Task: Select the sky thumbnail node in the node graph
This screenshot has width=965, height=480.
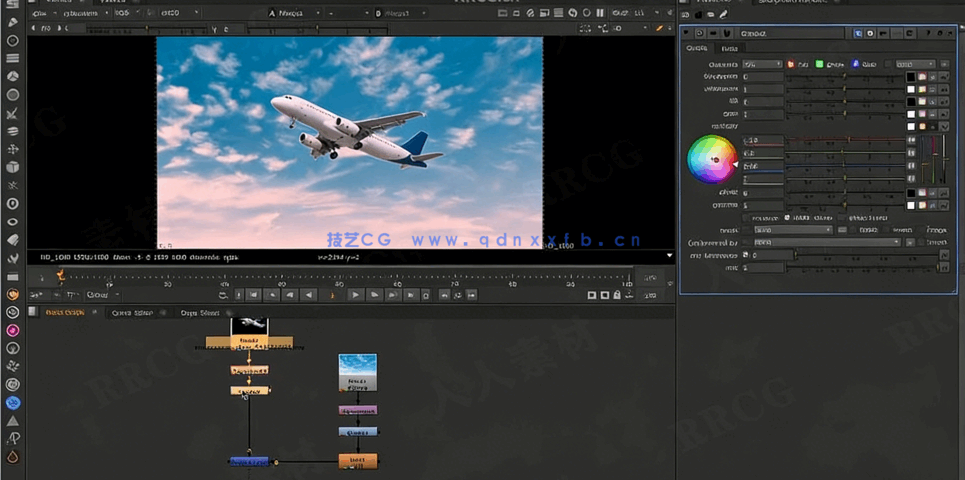Action: [x=358, y=372]
